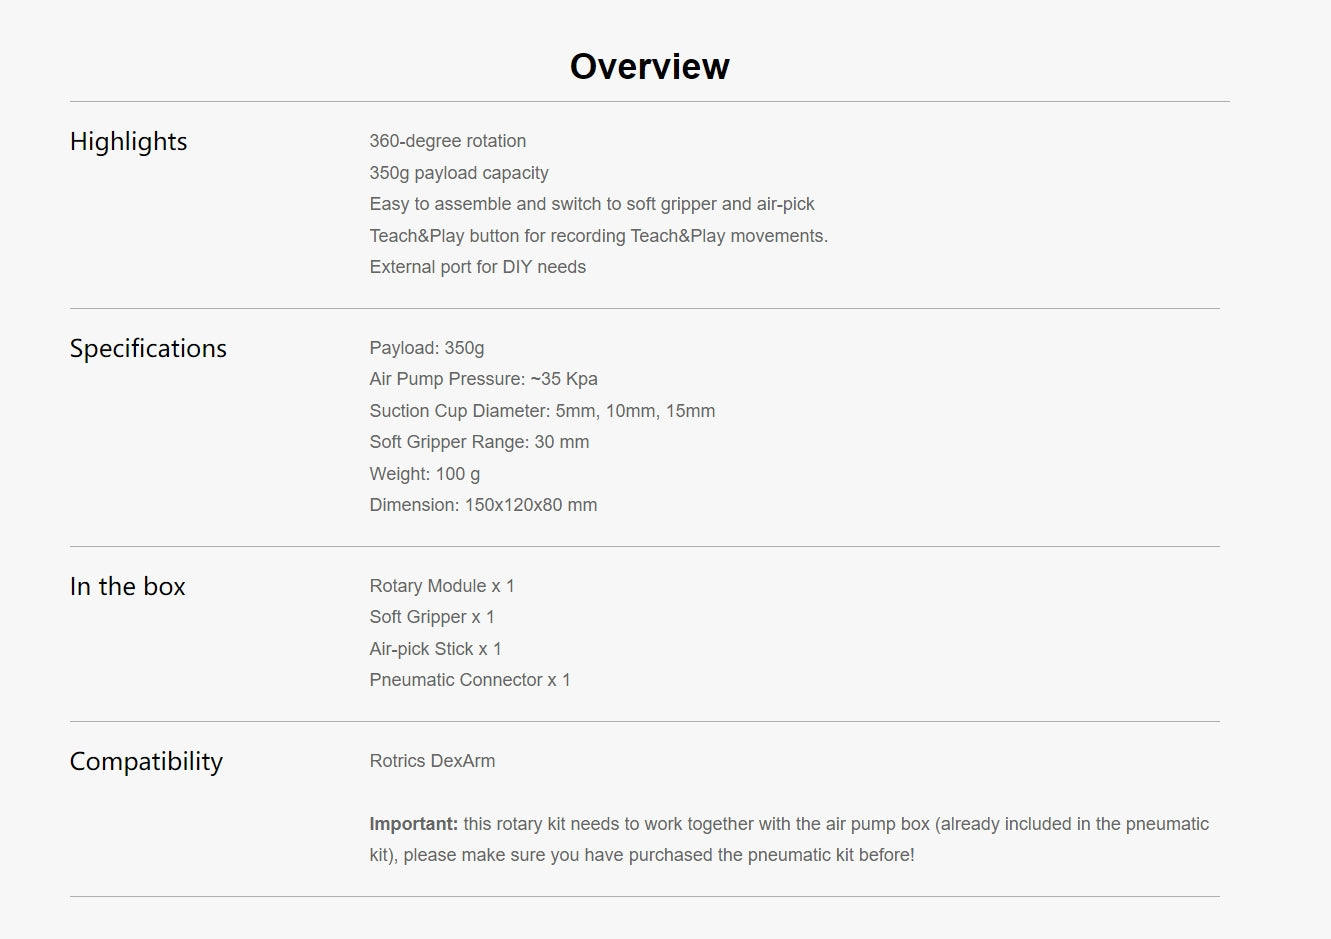
Task: Click External port for DIY needs
Action: click(x=477, y=267)
